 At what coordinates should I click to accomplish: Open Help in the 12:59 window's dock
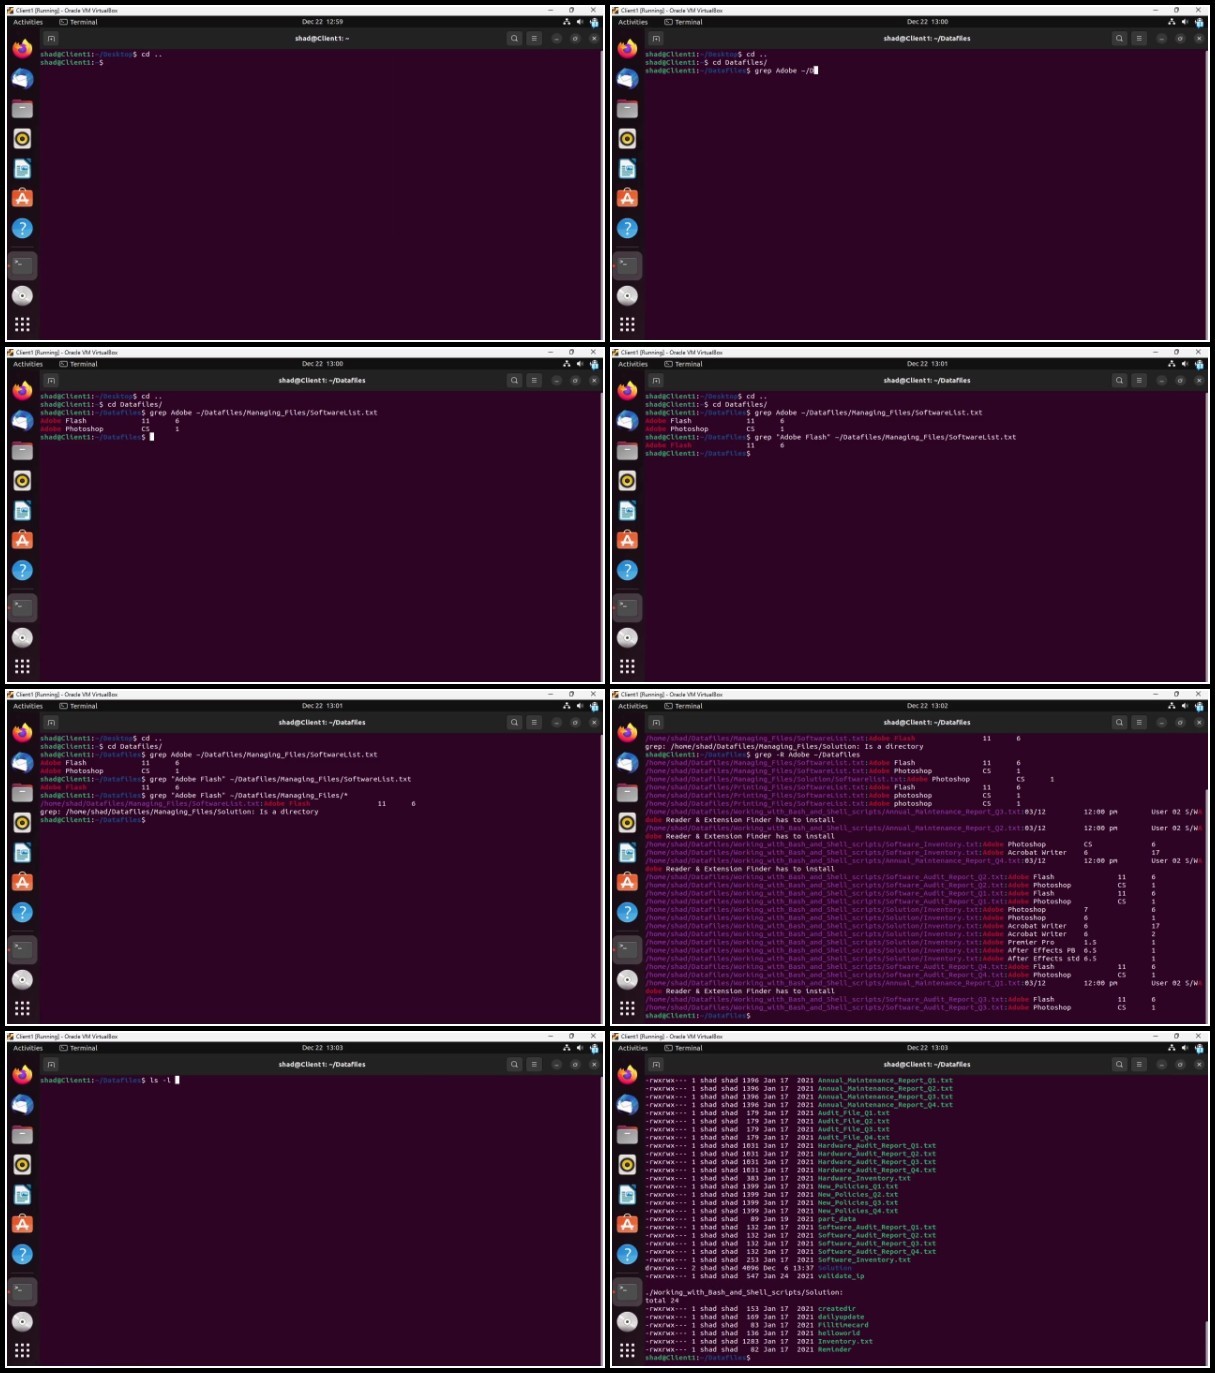point(22,229)
